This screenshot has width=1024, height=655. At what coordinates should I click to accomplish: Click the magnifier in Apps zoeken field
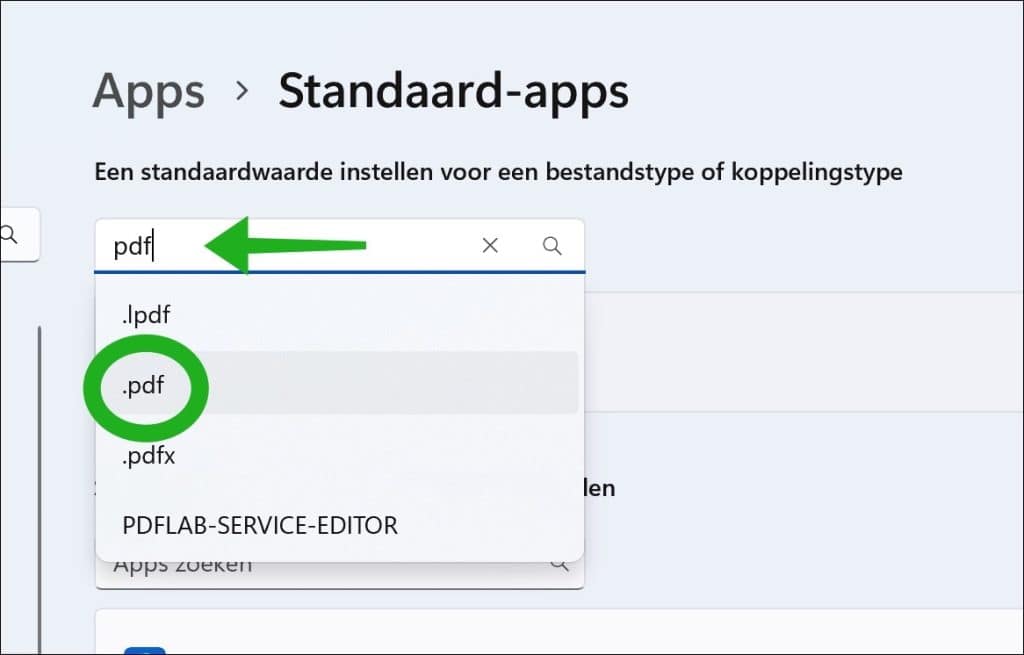tap(560, 564)
